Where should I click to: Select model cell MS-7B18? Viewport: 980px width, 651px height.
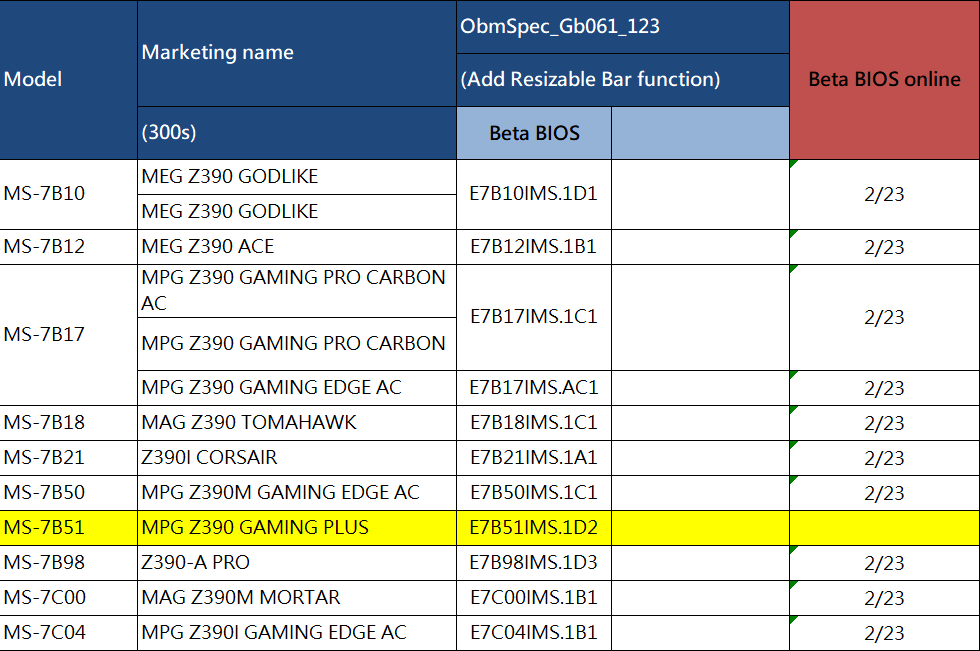click(x=69, y=423)
